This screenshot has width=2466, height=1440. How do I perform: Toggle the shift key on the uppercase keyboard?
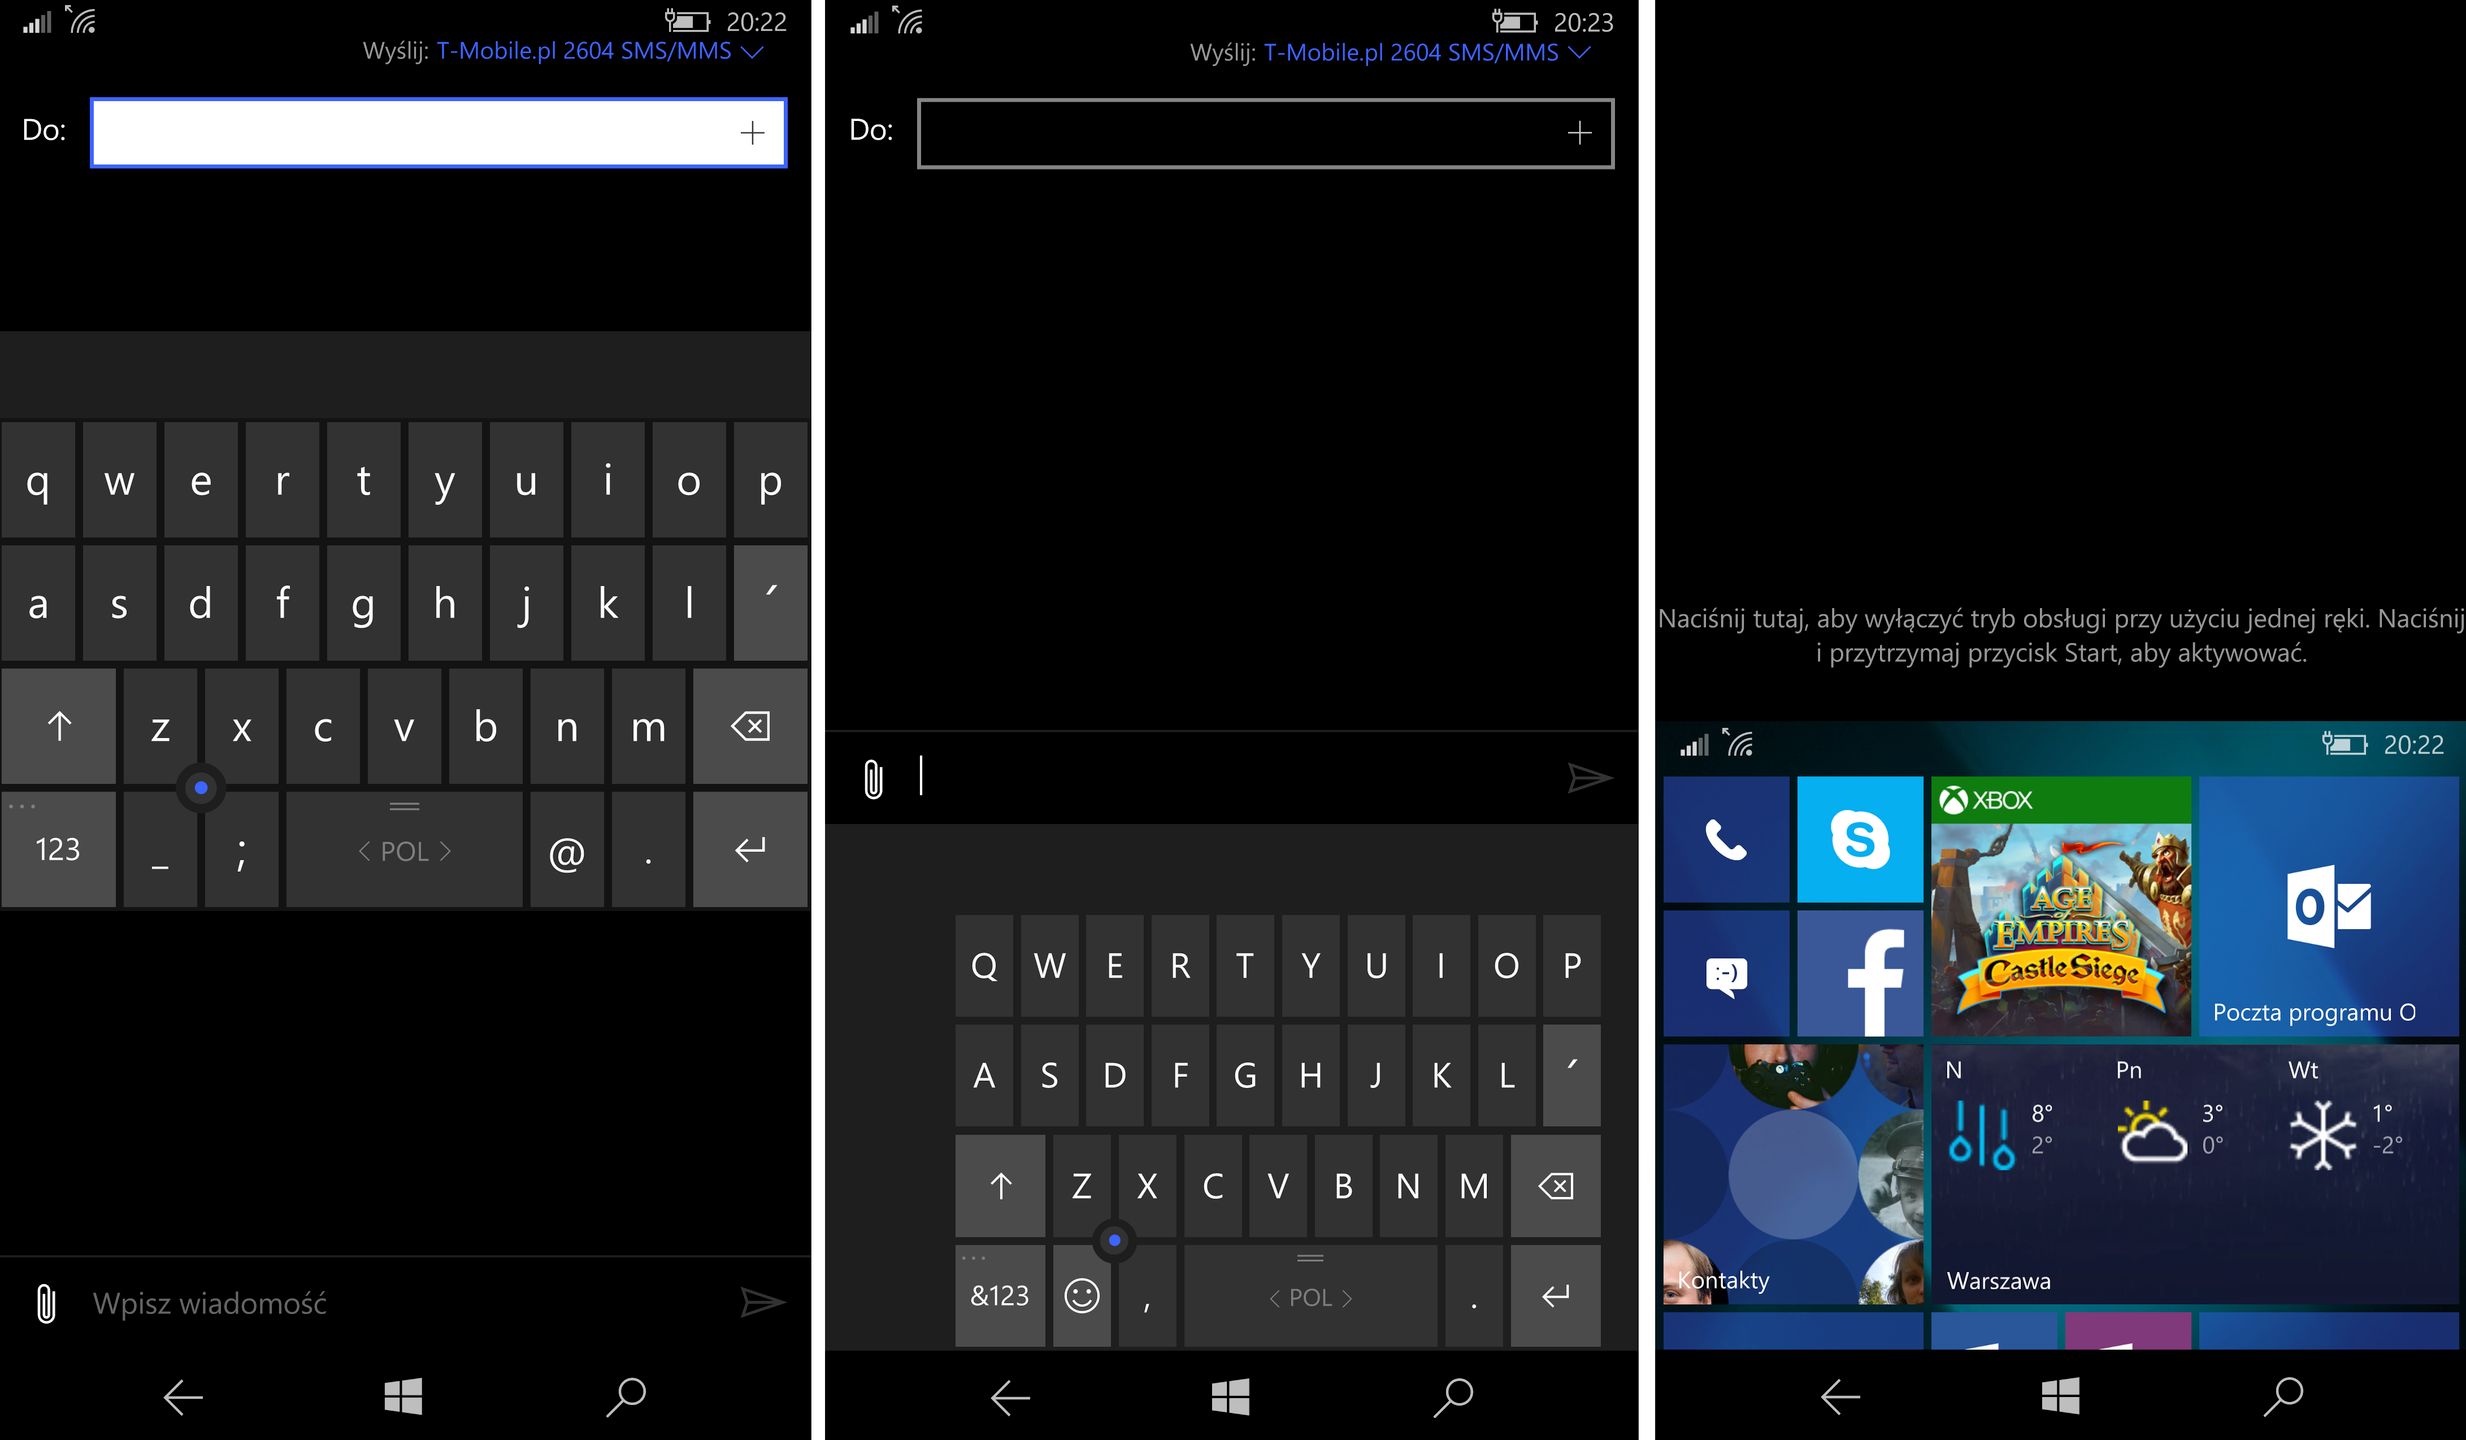(1000, 1186)
